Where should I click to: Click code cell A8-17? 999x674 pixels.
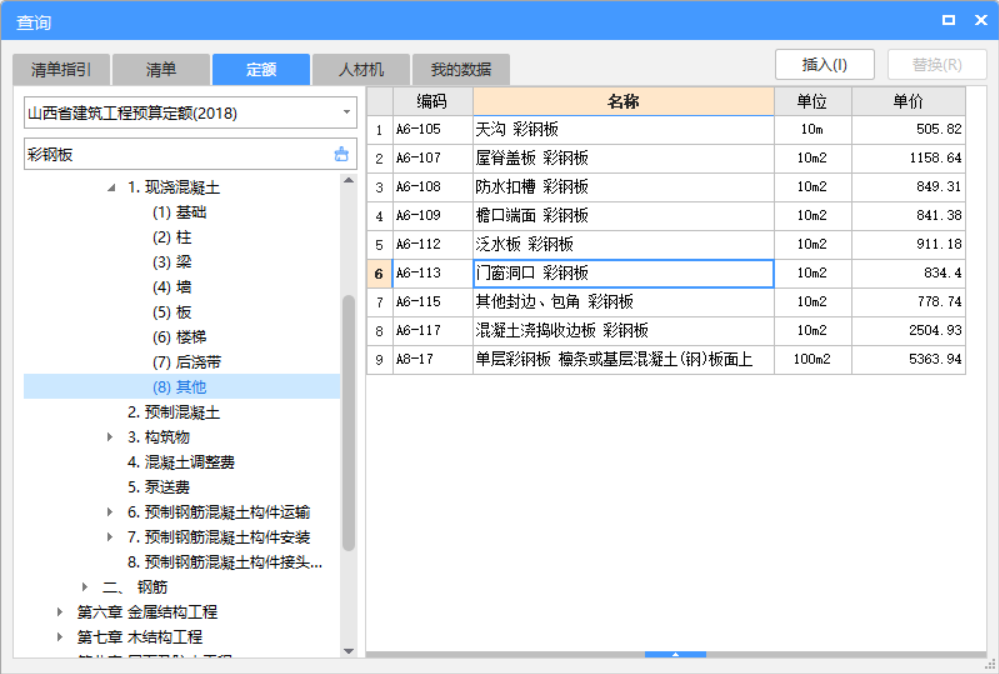[433, 359]
